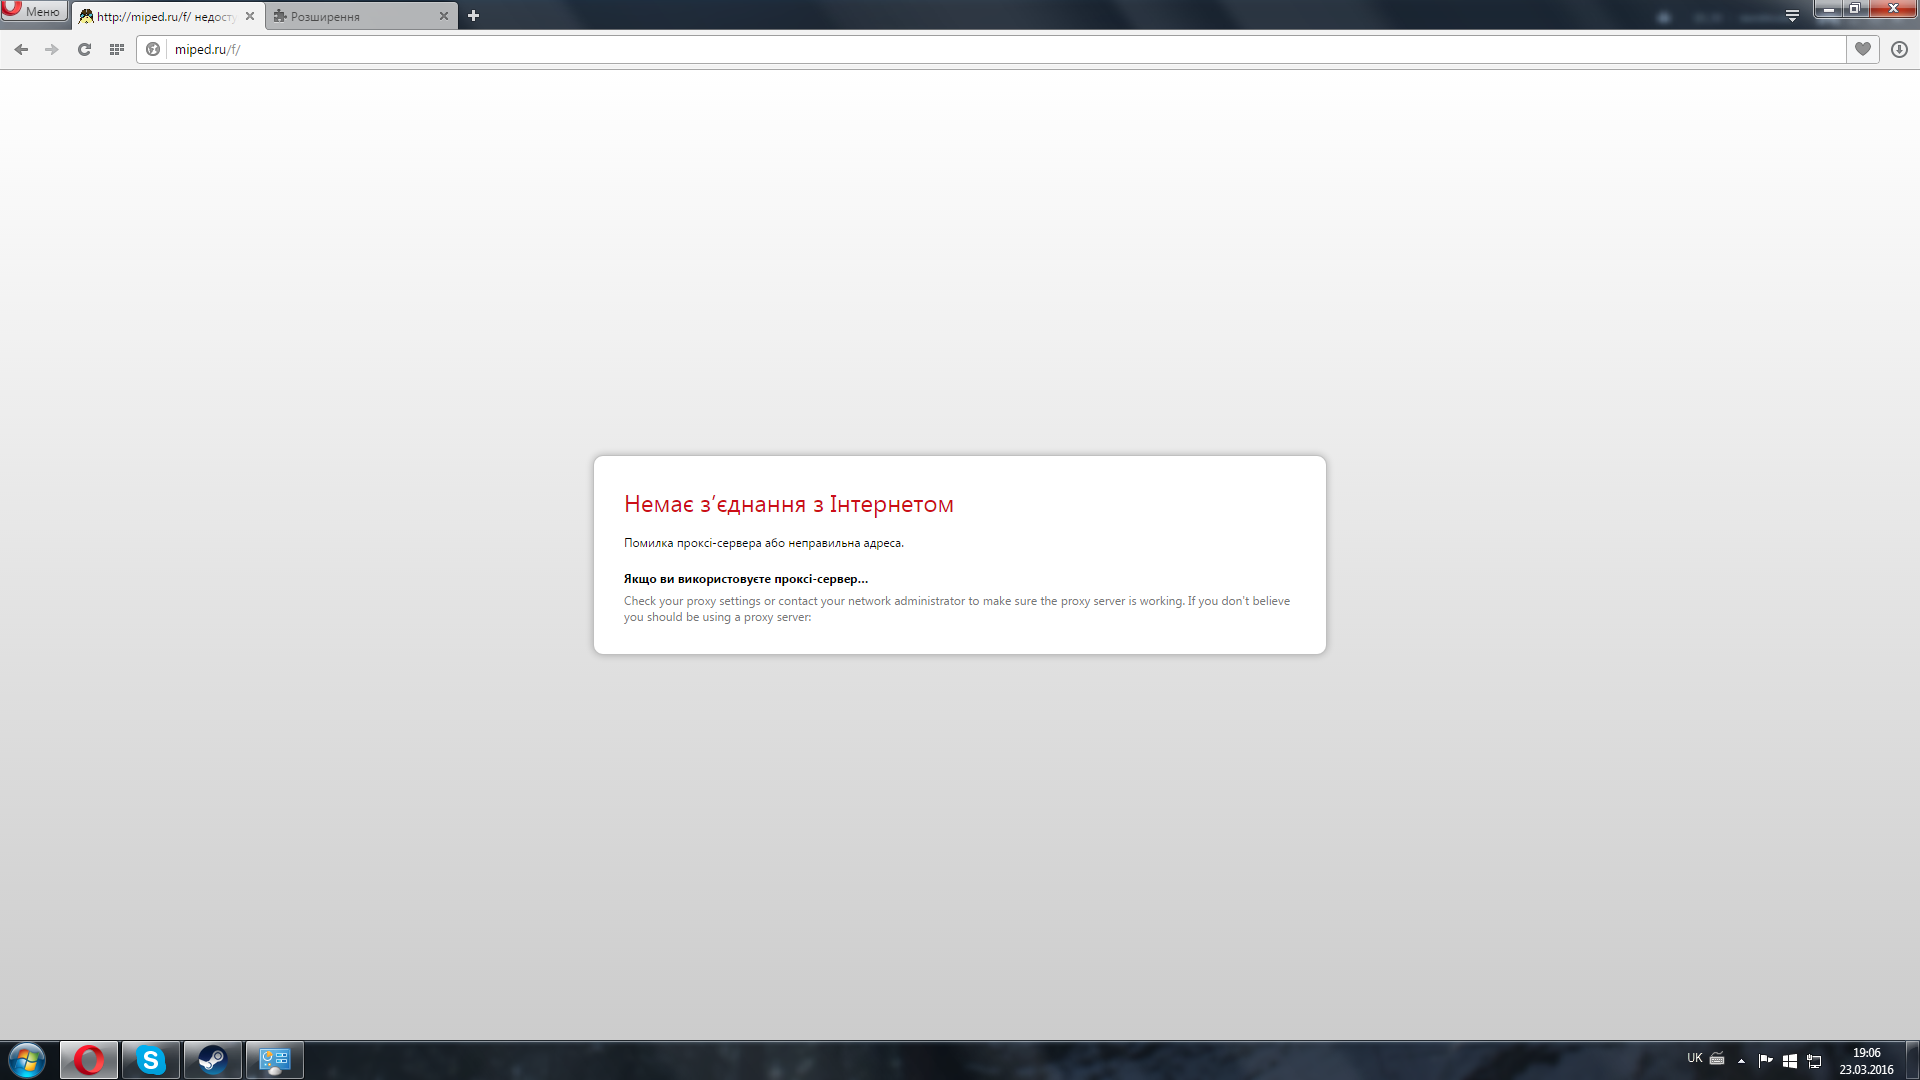
Task: Open the tab menu dropdown
Action: [x=1792, y=16]
